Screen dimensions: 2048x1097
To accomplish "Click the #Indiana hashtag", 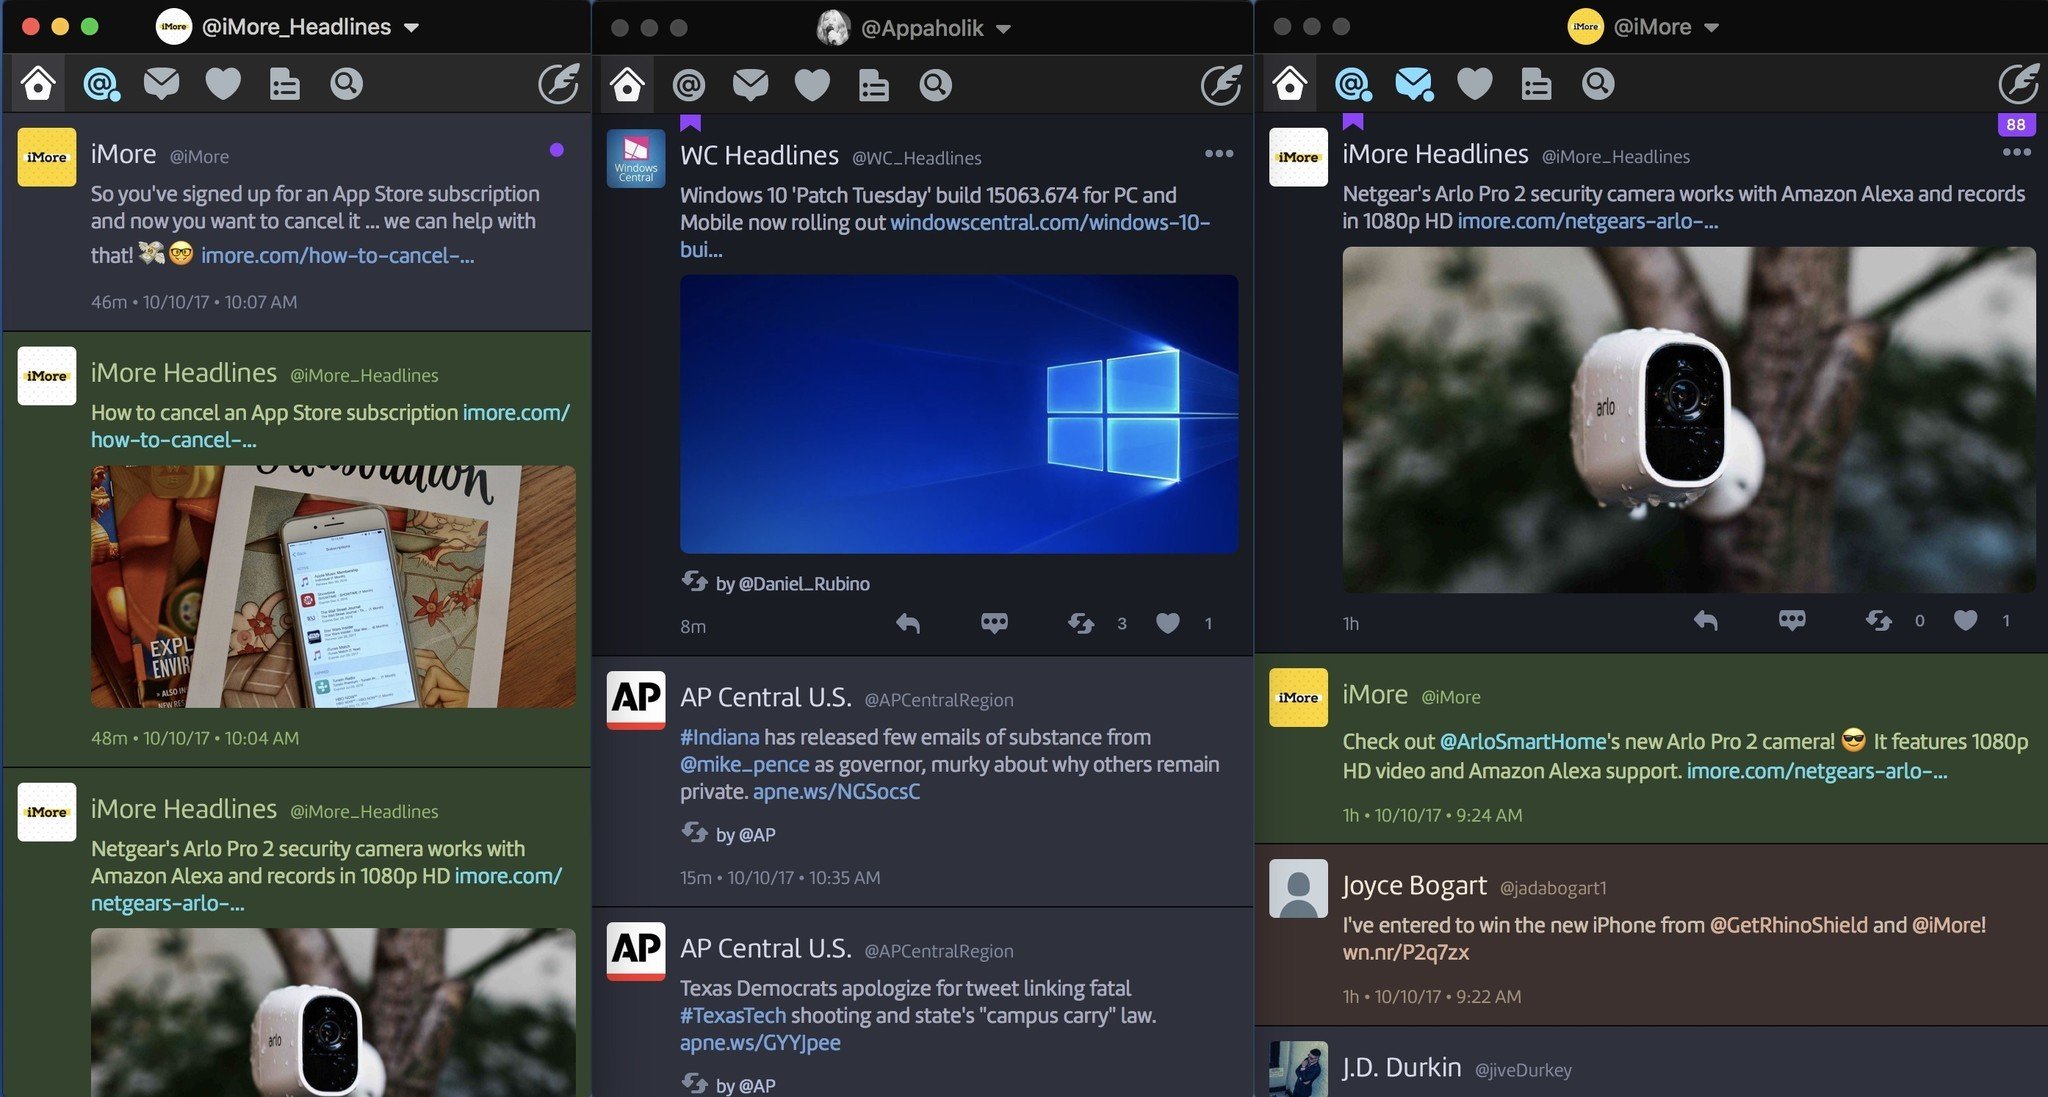I will (720, 738).
